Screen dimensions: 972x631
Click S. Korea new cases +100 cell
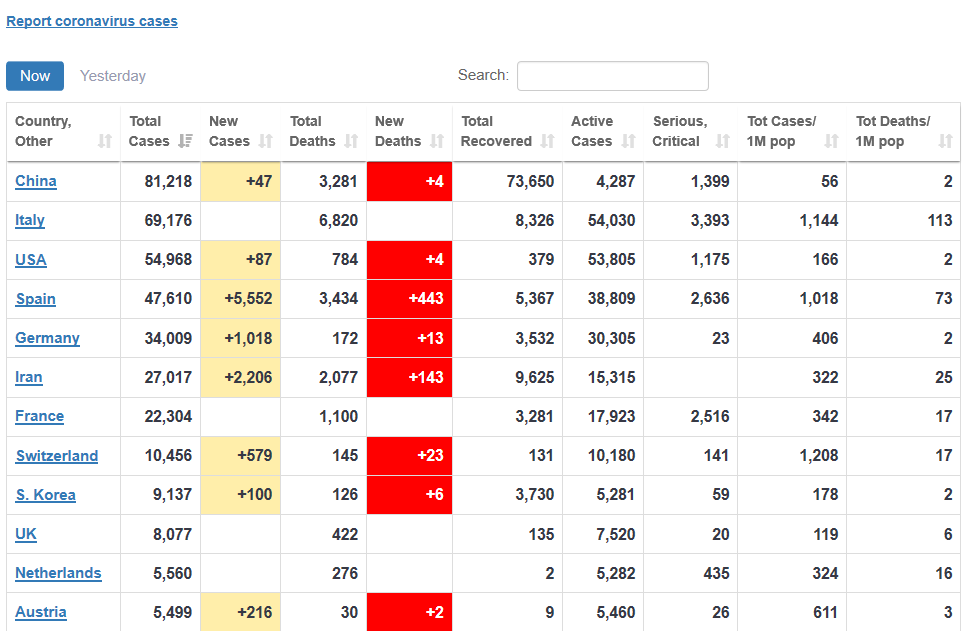[x=241, y=495]
